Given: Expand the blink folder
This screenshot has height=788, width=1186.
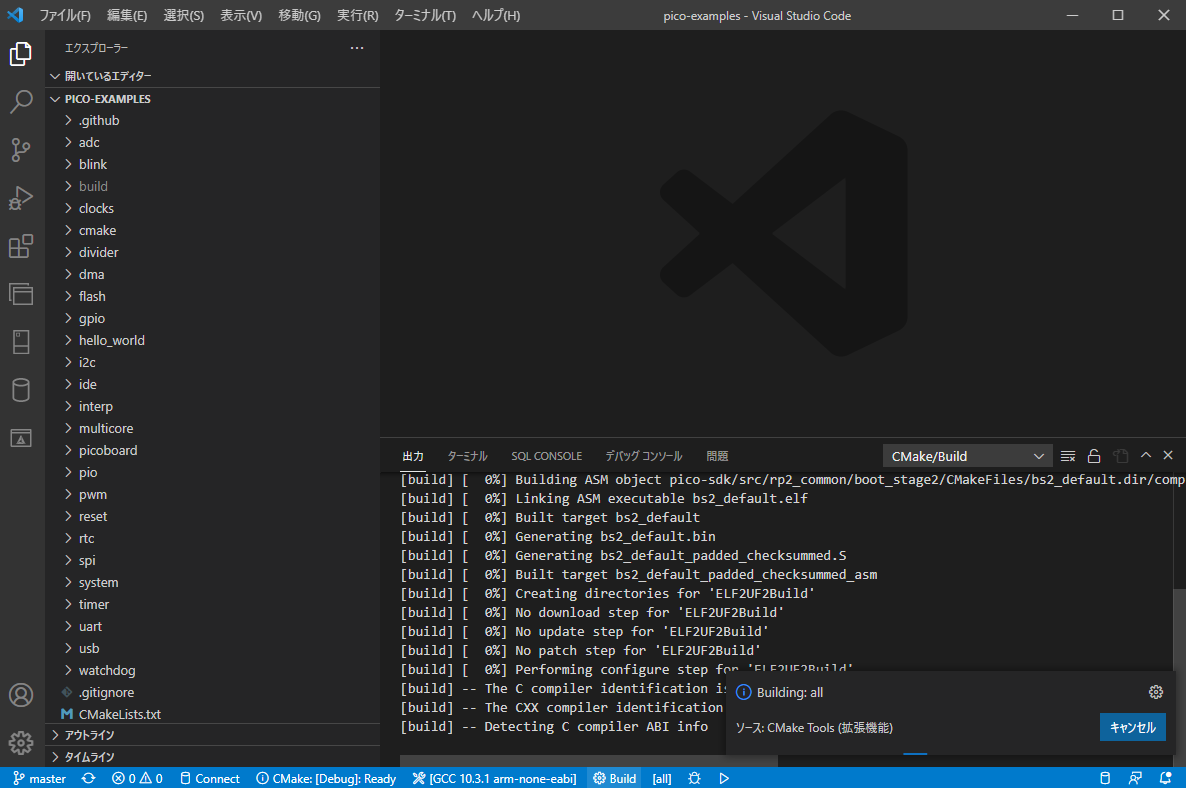Looking at the screenshot, I should coord(93,164).
